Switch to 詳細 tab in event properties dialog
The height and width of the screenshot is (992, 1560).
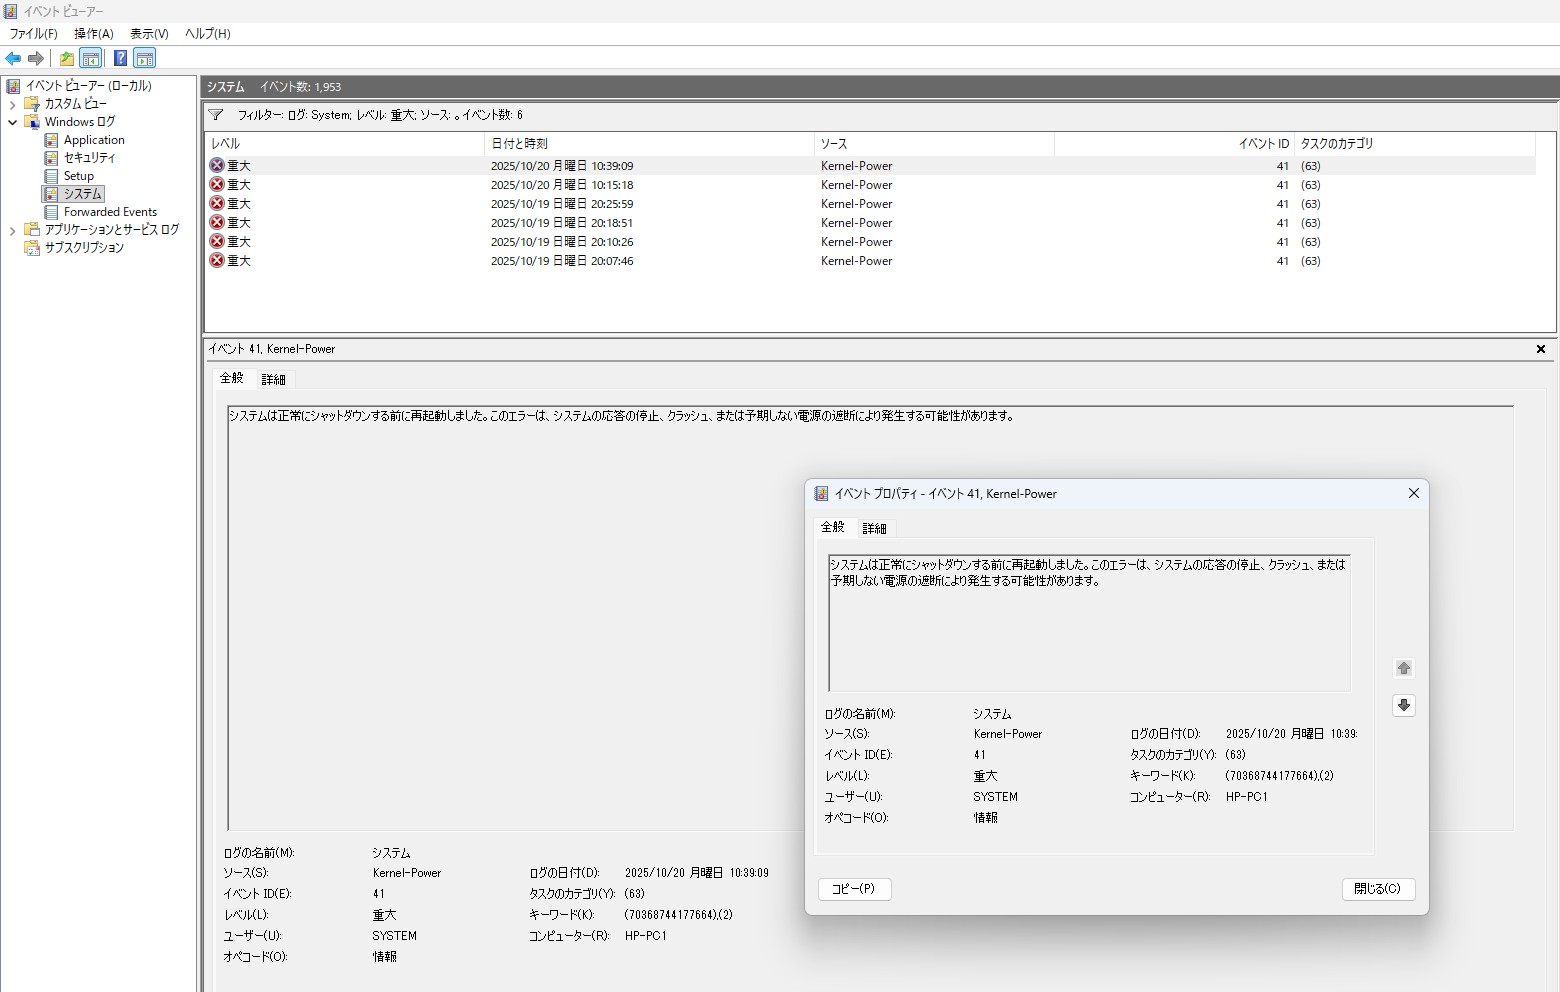pos(874,528)
